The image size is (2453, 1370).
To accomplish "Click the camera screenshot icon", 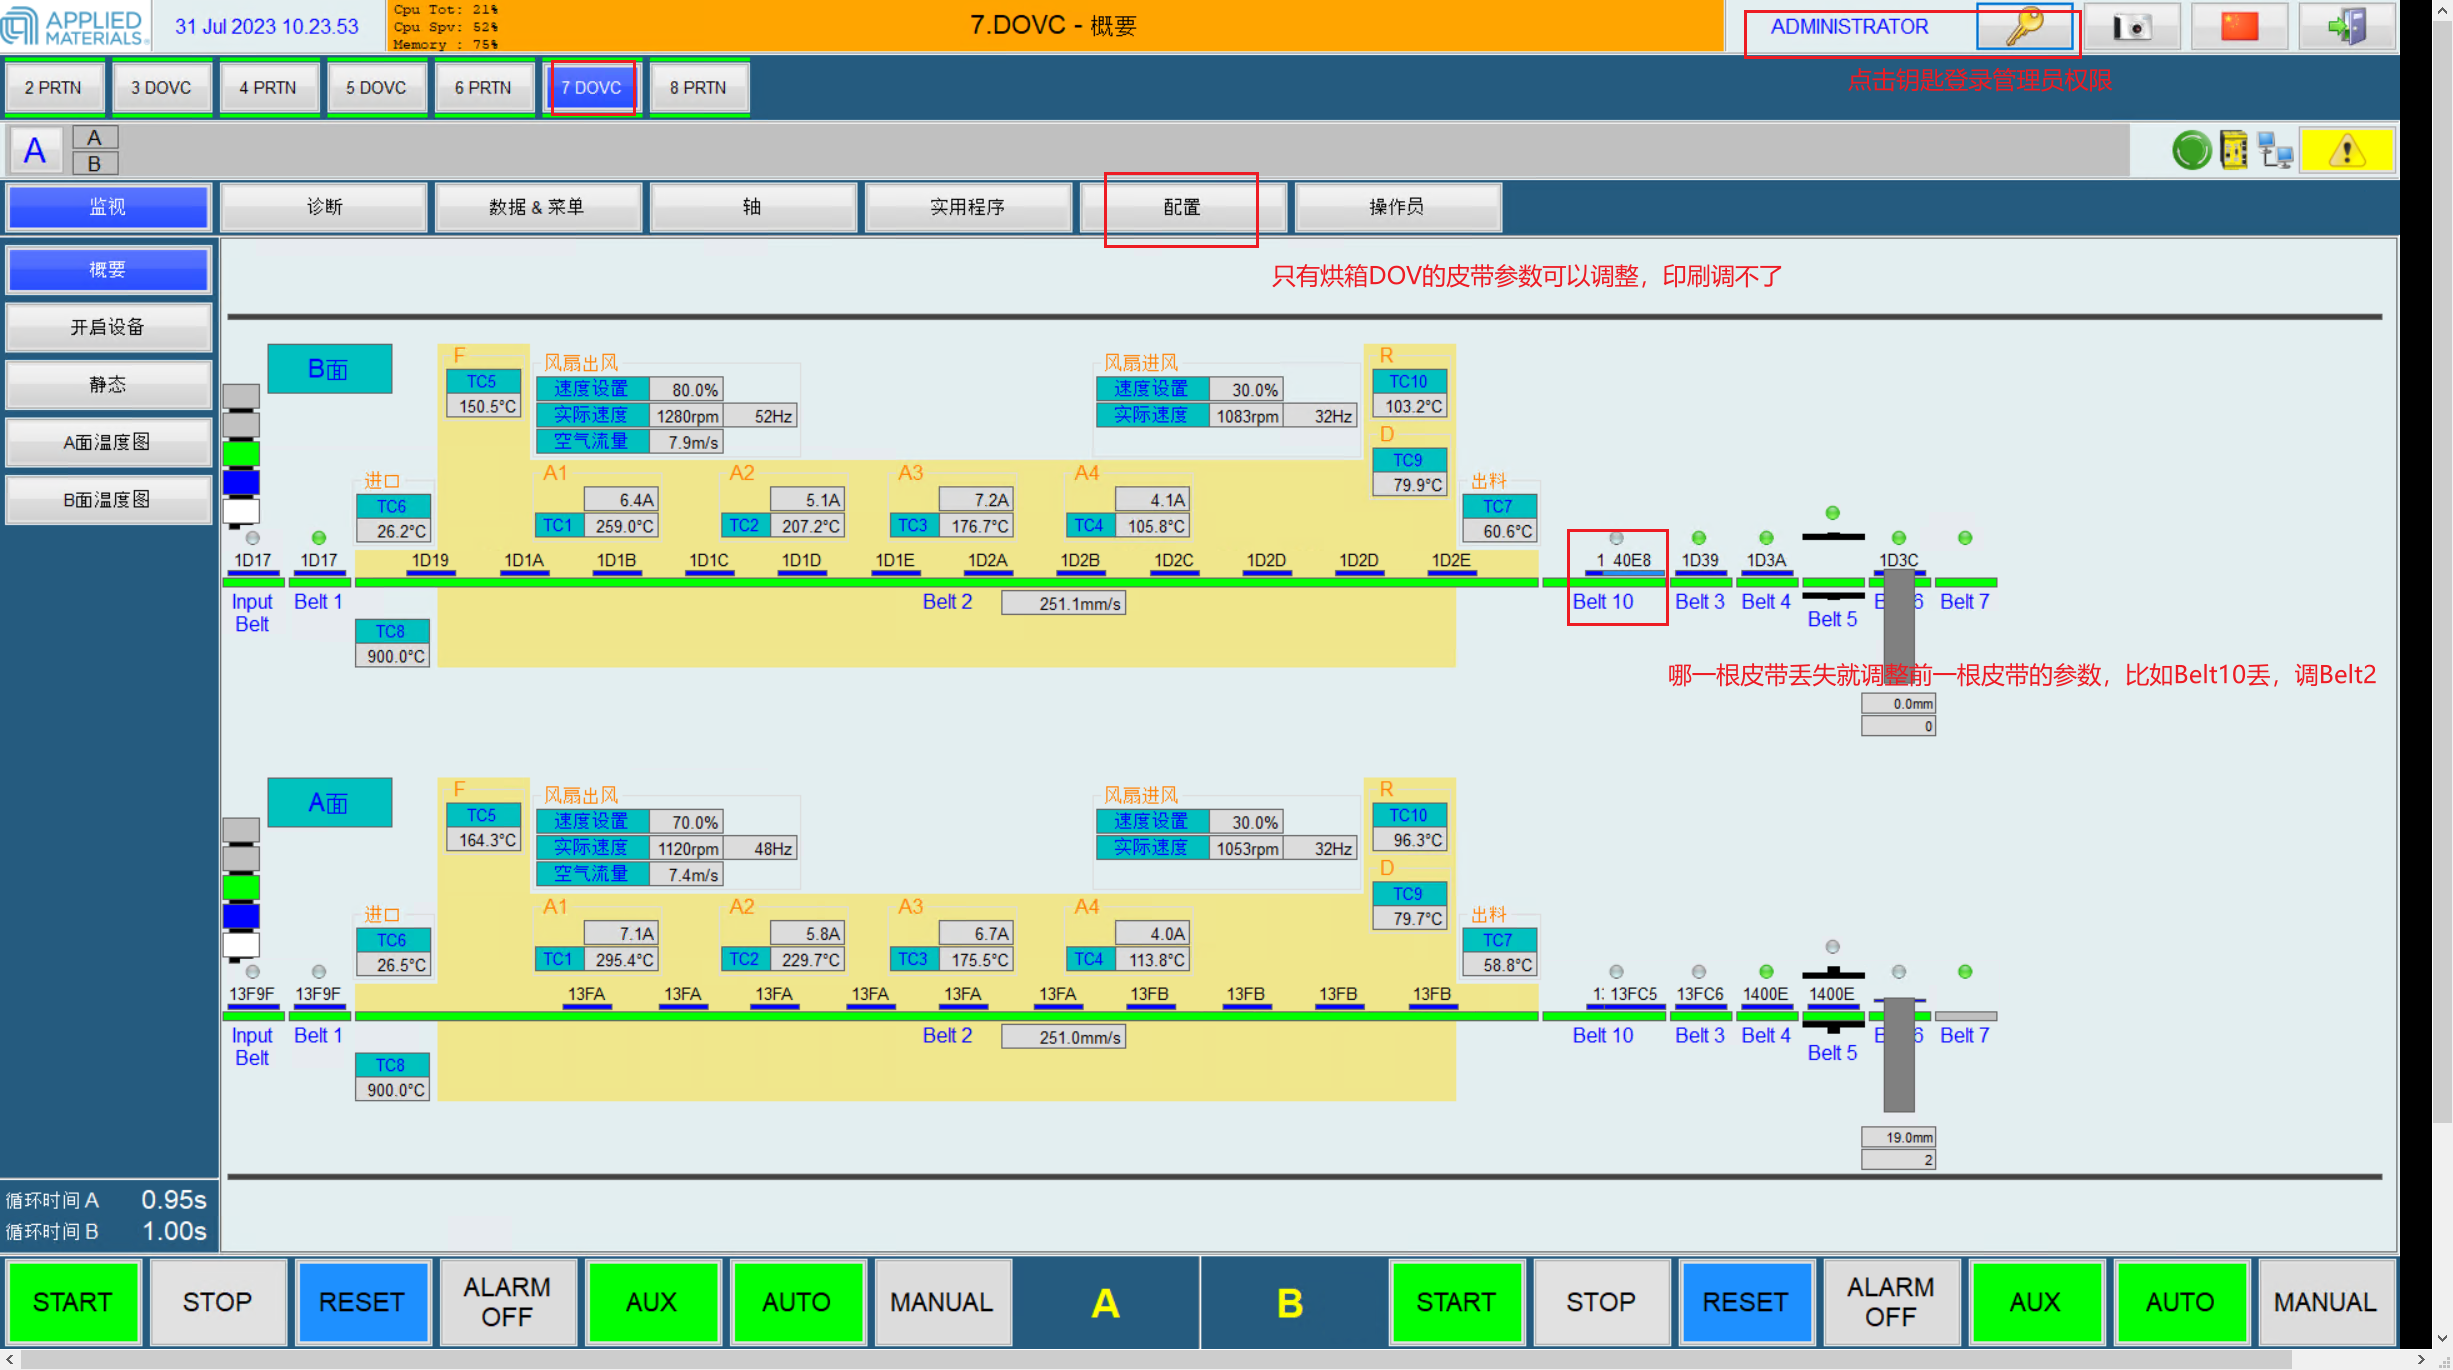I will click(x=2132, y=26).
